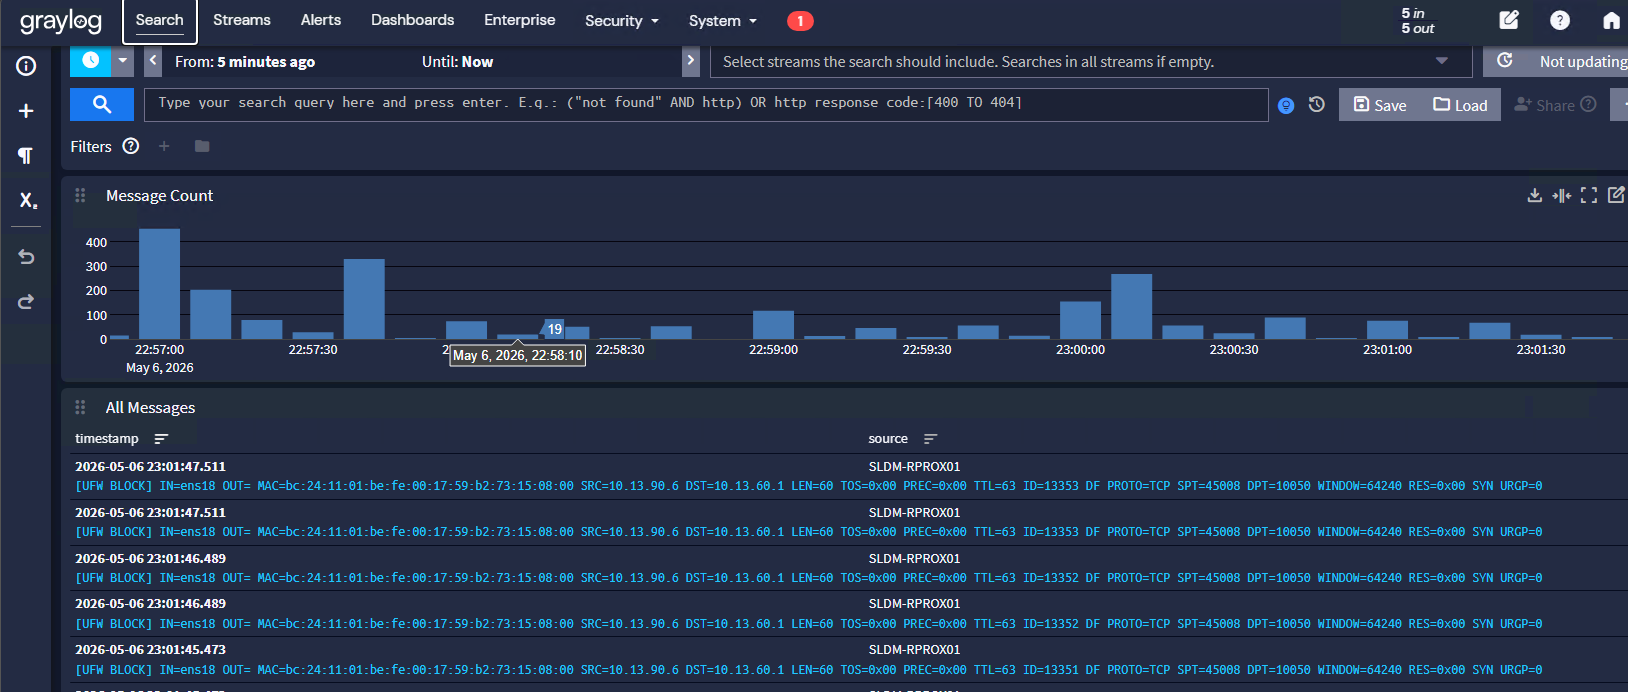The height and width of the screenshot is (692, 1628).
Task: Load a saved search
Action: pos(1460,105)
